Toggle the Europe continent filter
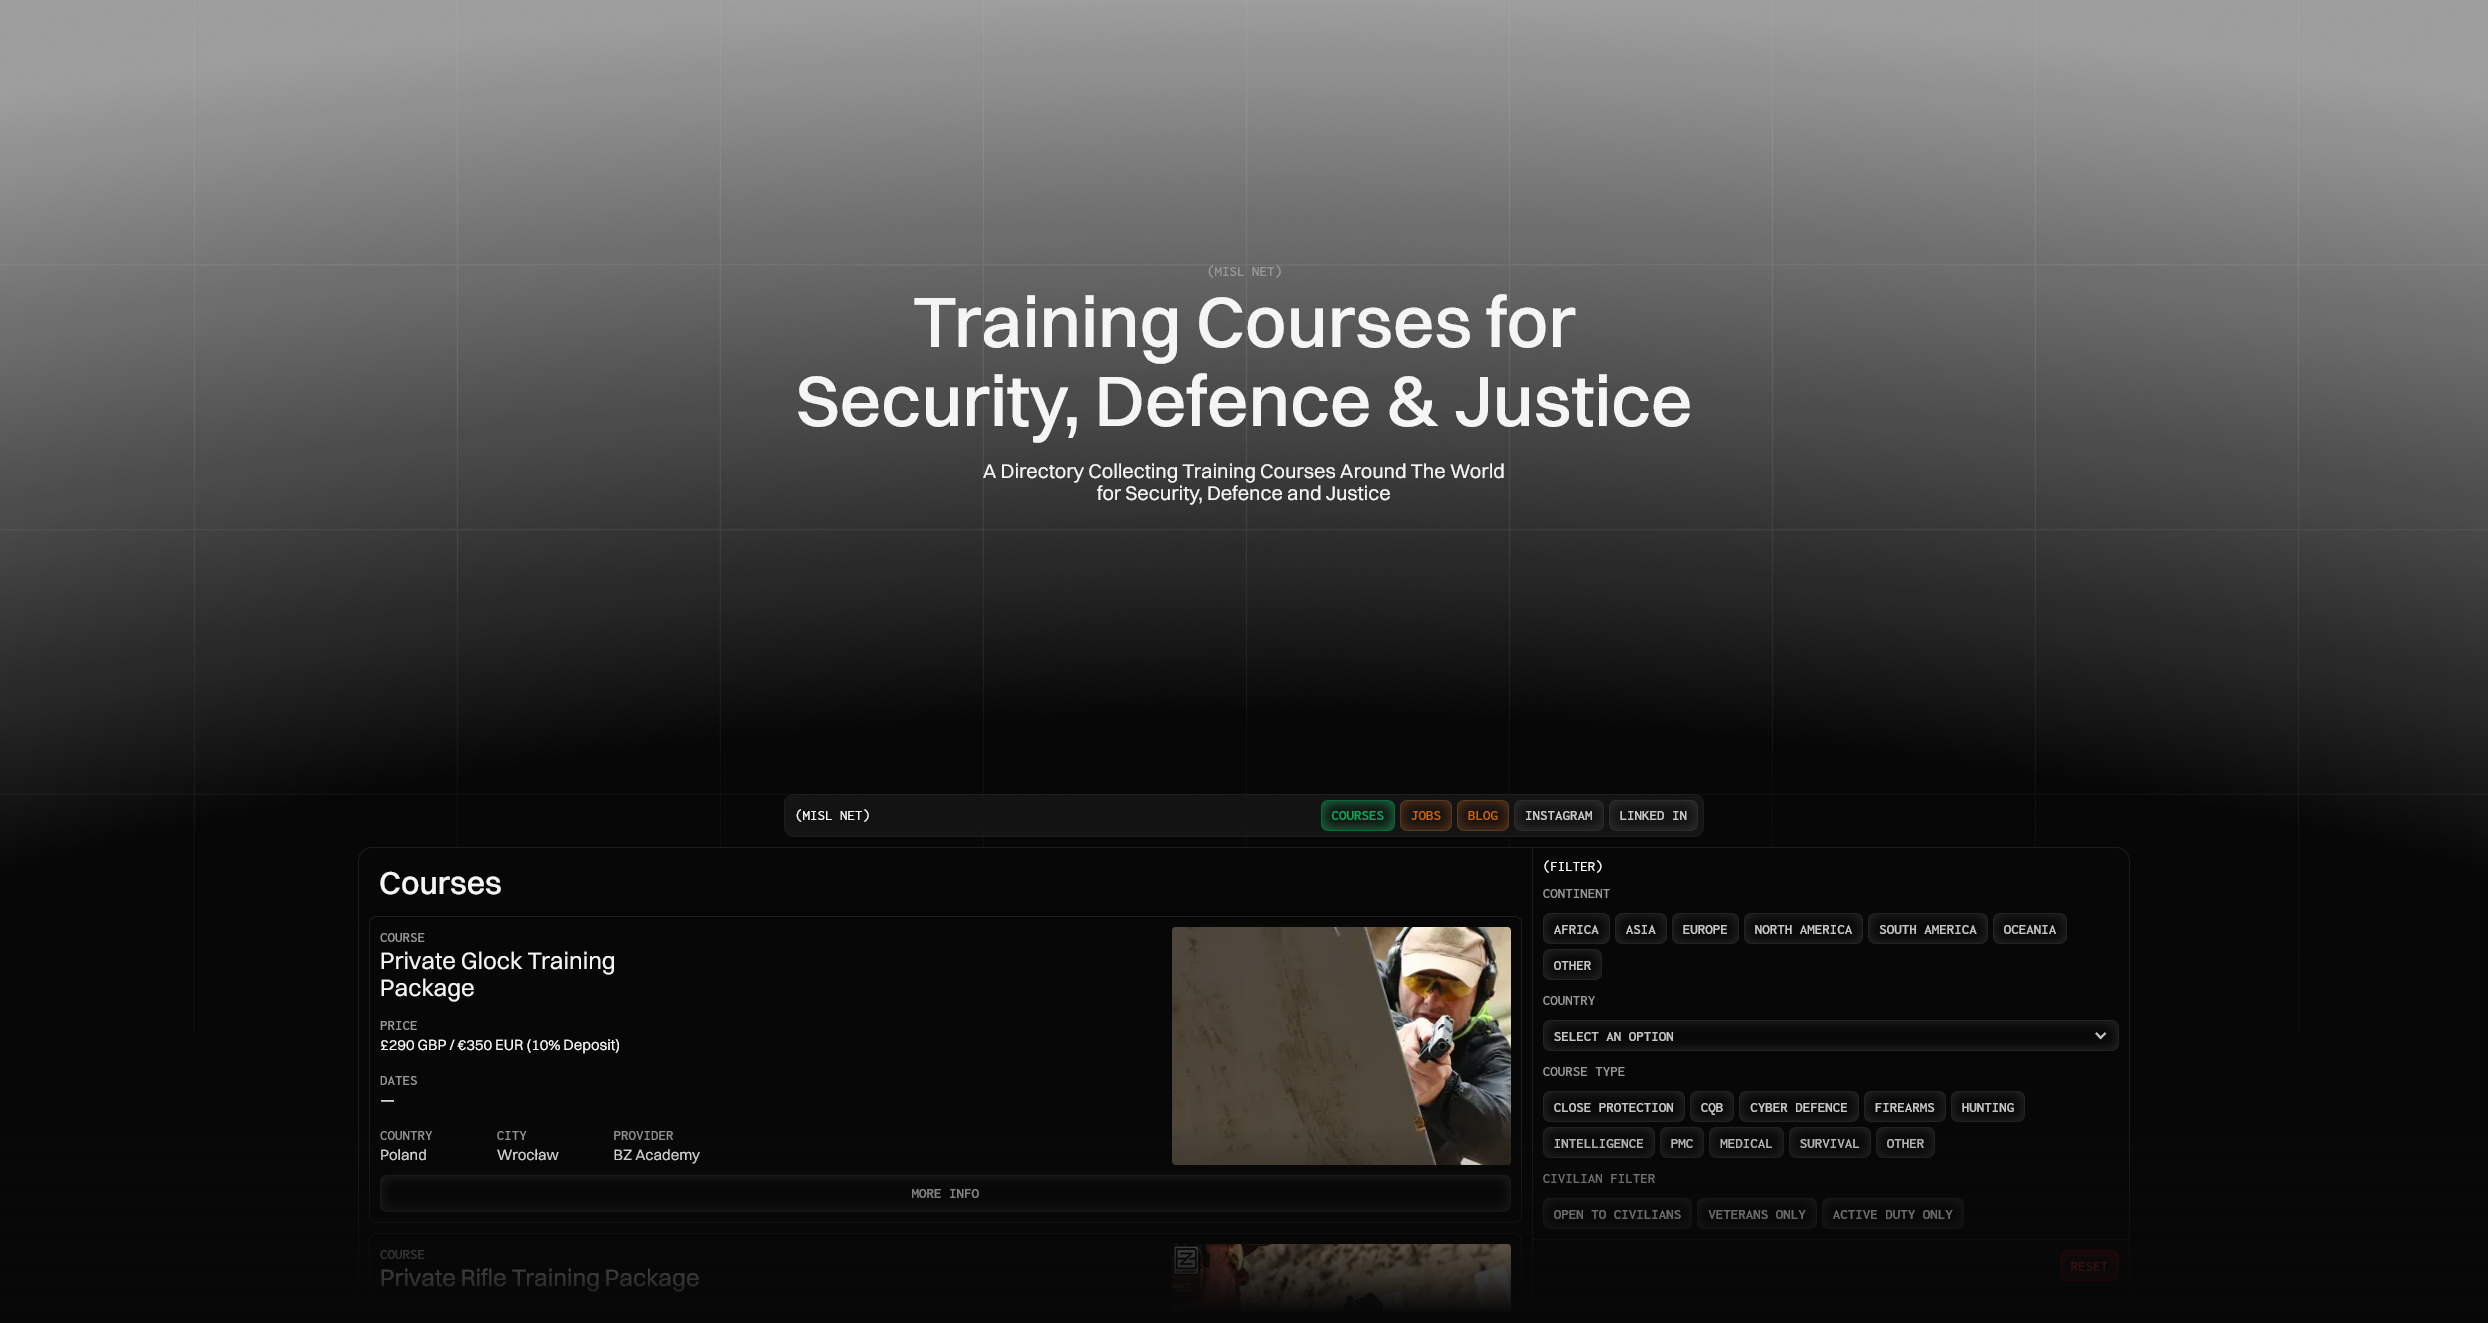This screenshot has height=1323, width=2488. pos(1704,930)
